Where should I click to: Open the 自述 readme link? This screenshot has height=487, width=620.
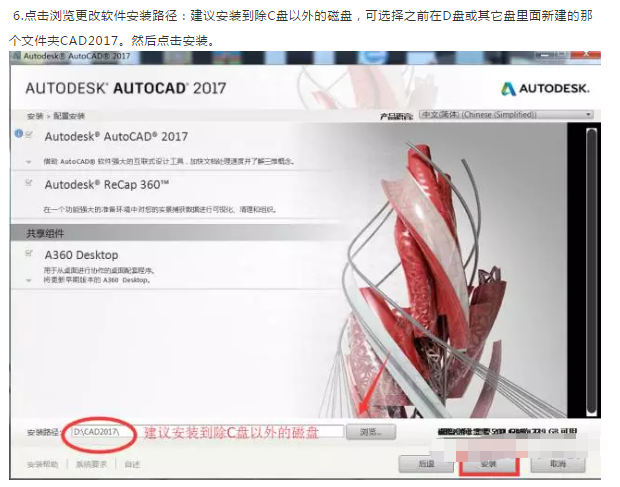click(x=132, y=464)
